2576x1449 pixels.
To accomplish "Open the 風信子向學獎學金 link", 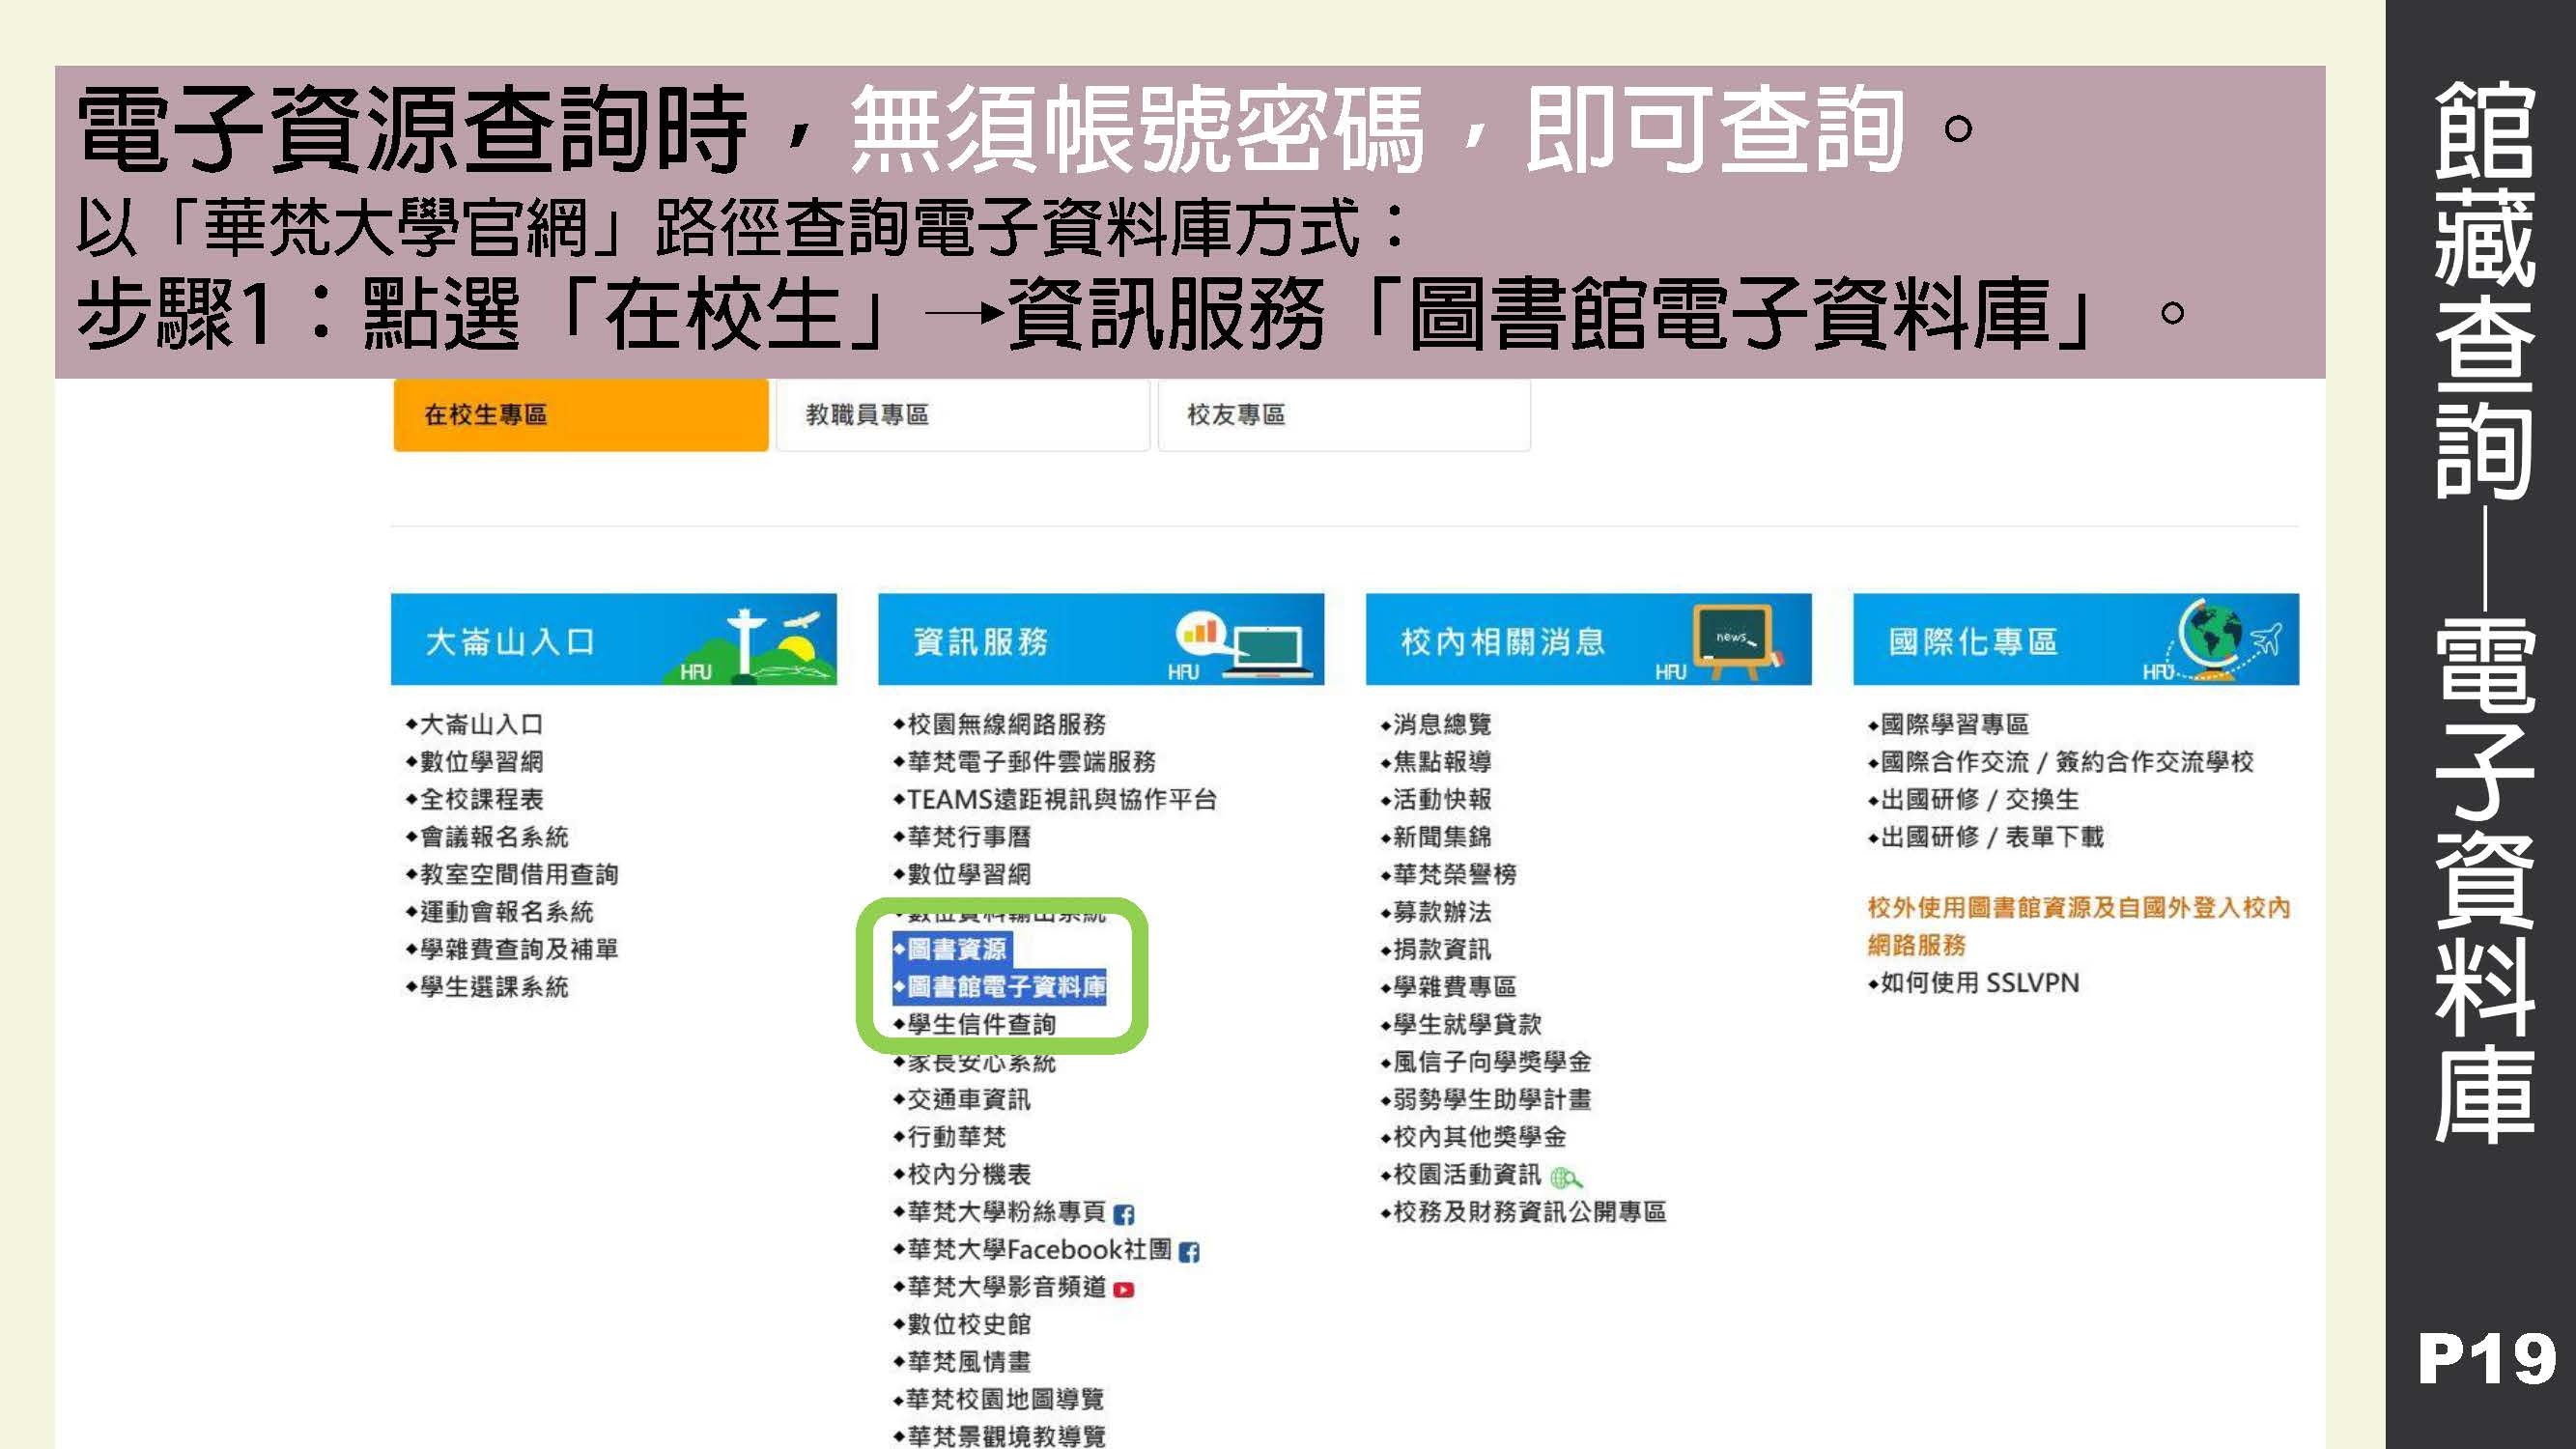I will click(1492, 1062).
